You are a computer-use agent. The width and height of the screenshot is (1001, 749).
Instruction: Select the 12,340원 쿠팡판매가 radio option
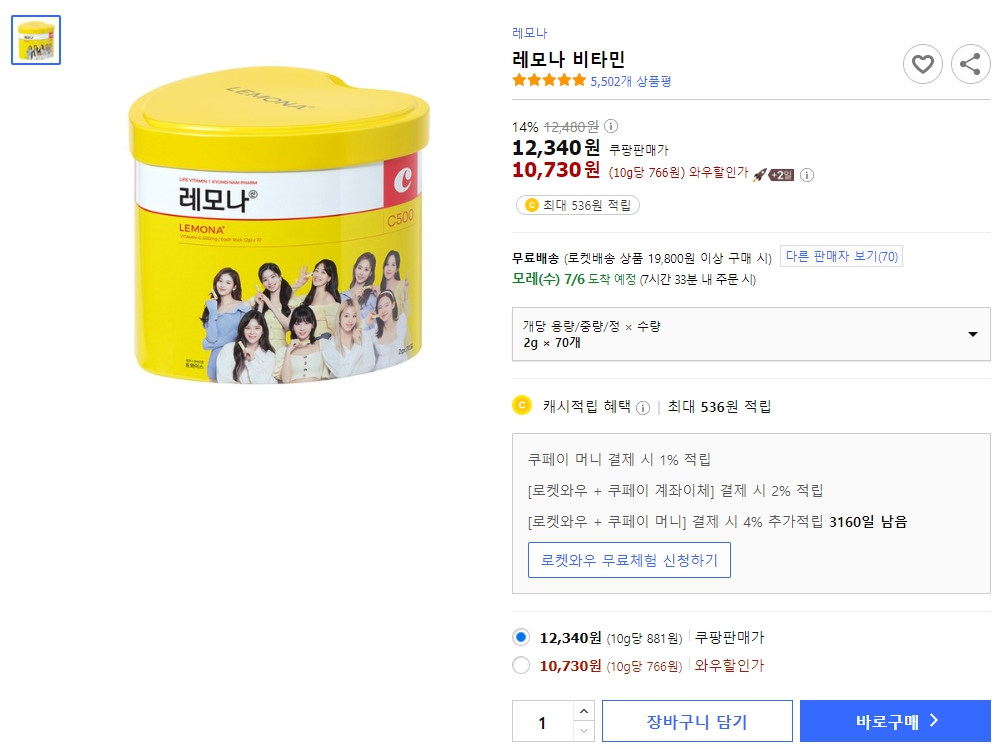(521, 637)
